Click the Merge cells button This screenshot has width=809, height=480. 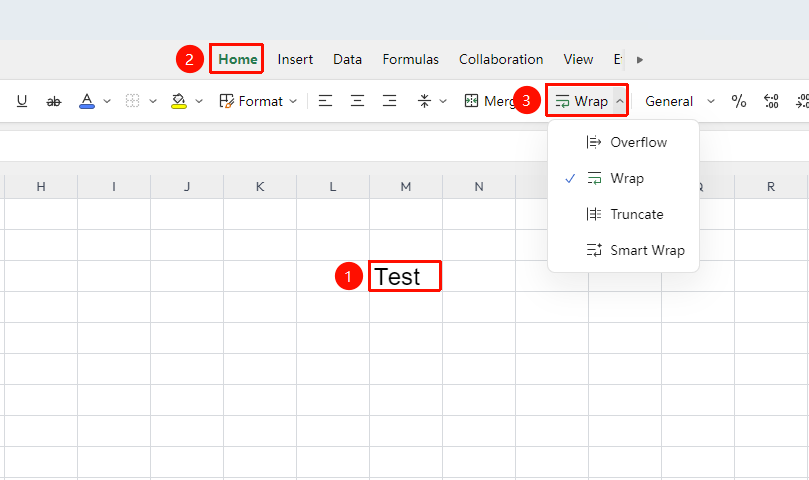coord(490,101)
